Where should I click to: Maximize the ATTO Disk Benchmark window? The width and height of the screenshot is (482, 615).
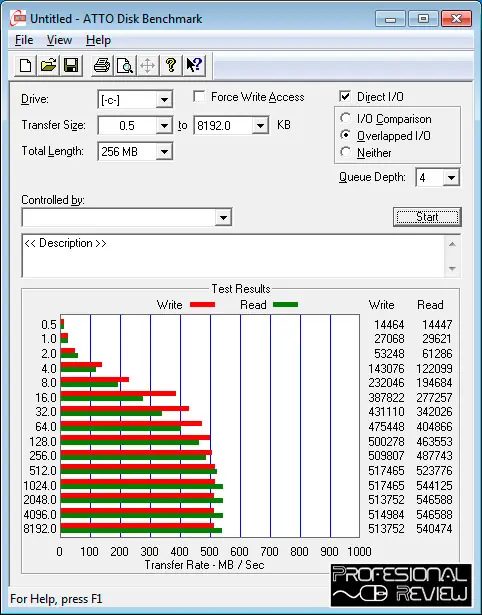423,18
